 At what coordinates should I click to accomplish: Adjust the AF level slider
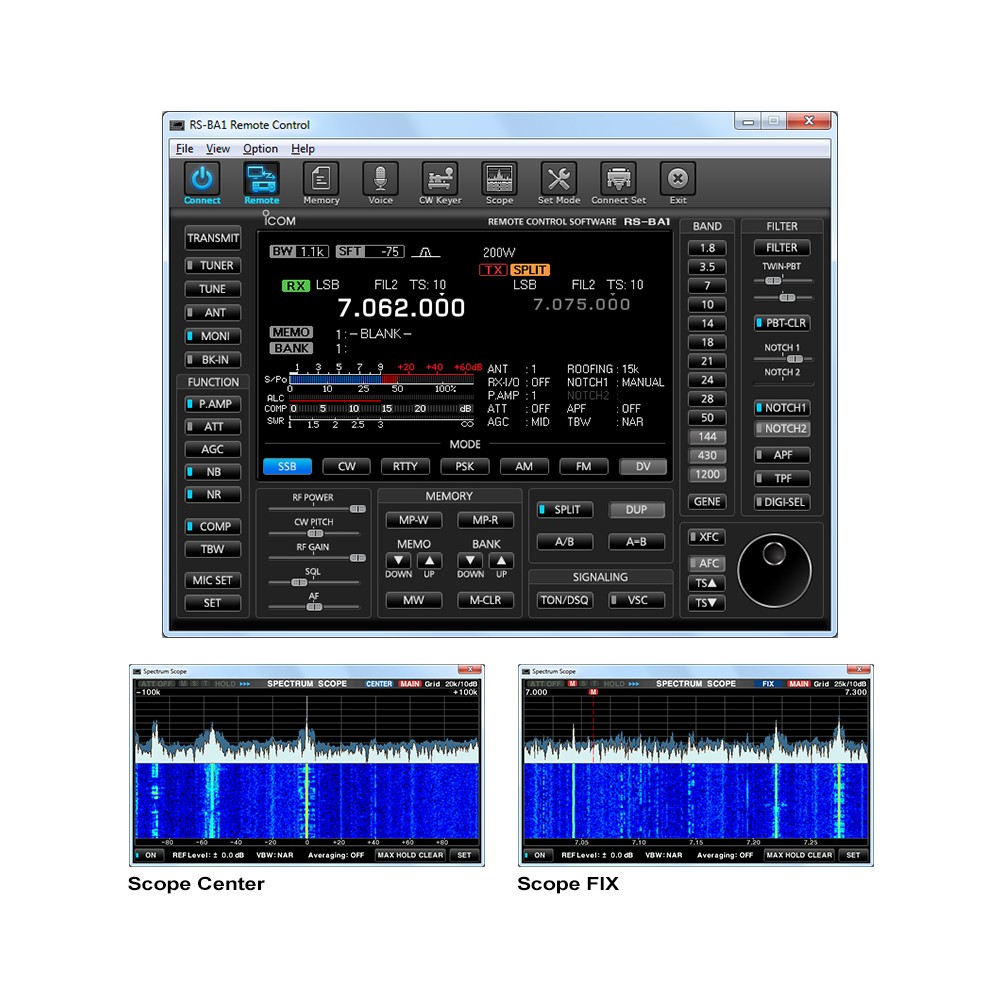click(315, 606)
